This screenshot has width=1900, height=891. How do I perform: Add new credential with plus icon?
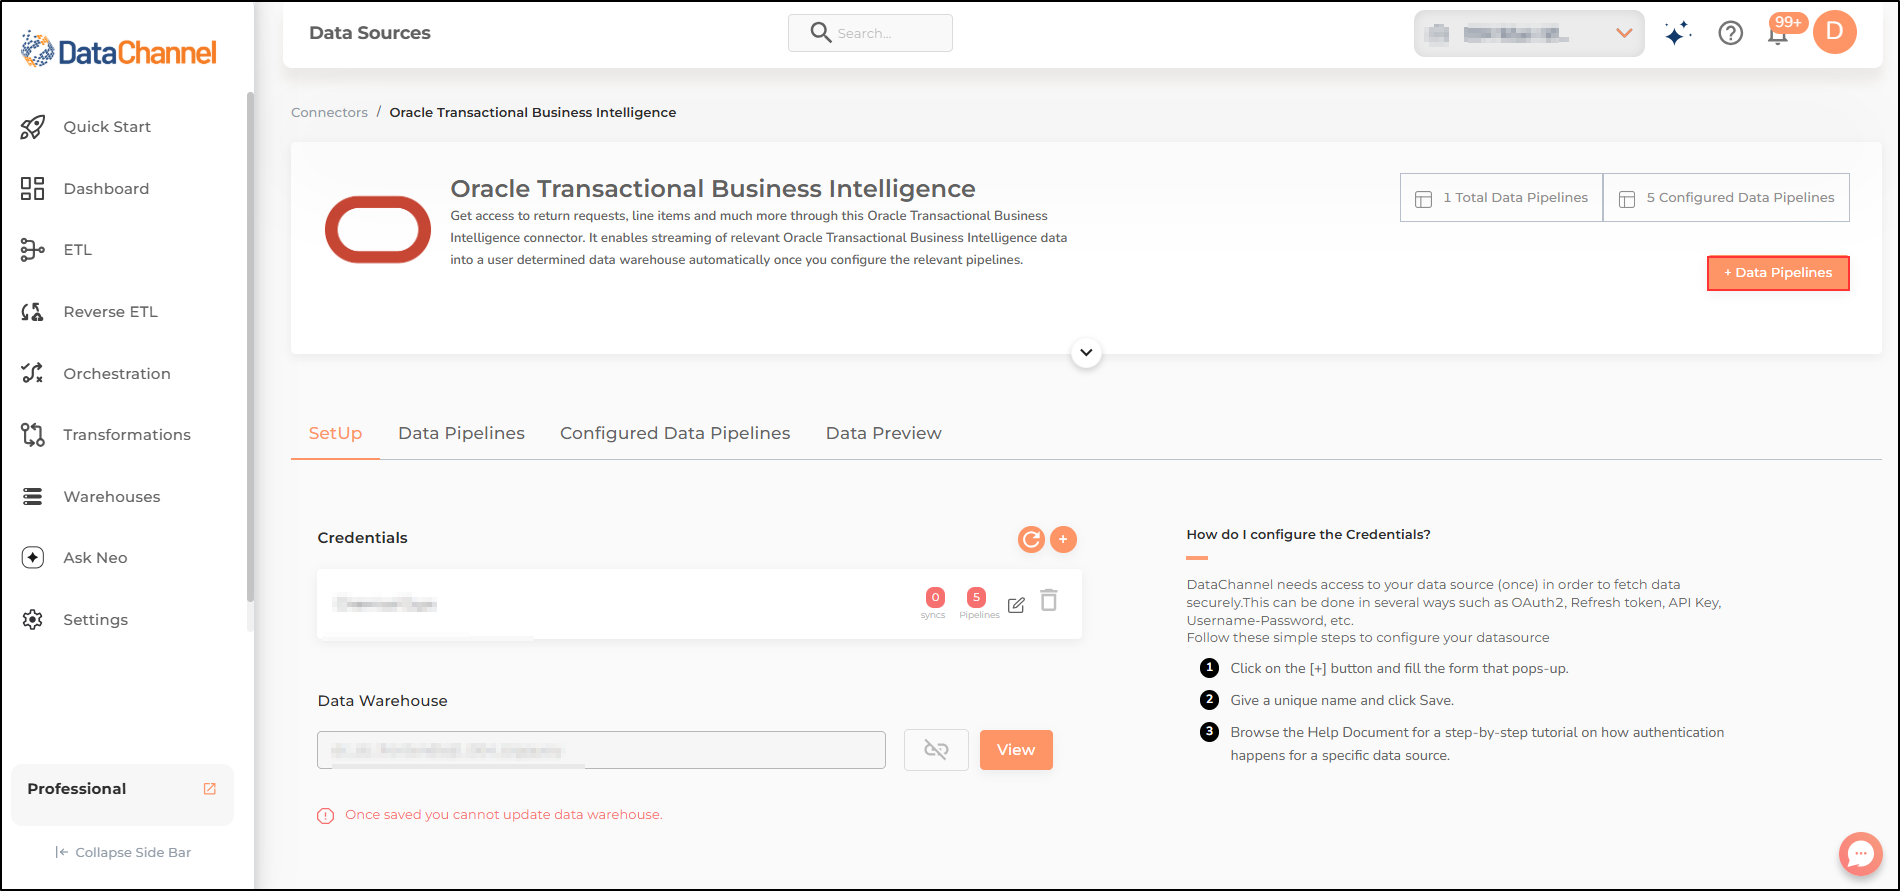[1063, 540]
